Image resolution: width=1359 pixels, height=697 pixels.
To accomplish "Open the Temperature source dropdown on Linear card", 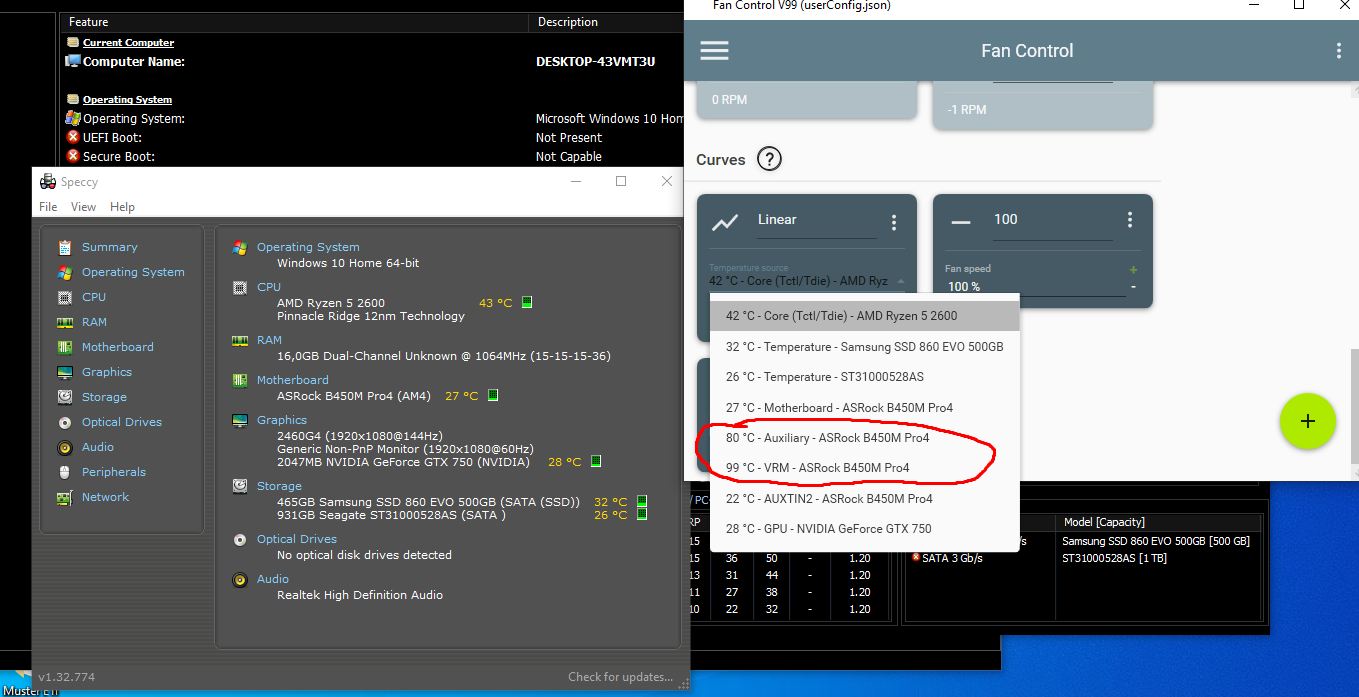I will coord(806,282).
